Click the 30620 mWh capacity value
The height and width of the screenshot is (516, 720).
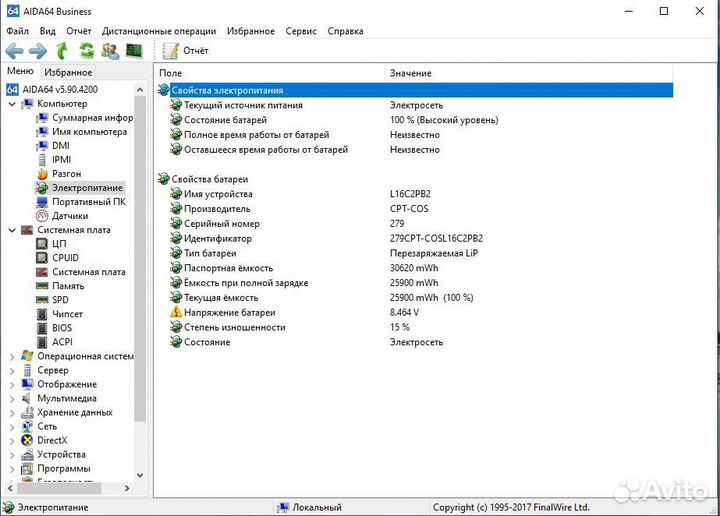click(x=414, y=268)
